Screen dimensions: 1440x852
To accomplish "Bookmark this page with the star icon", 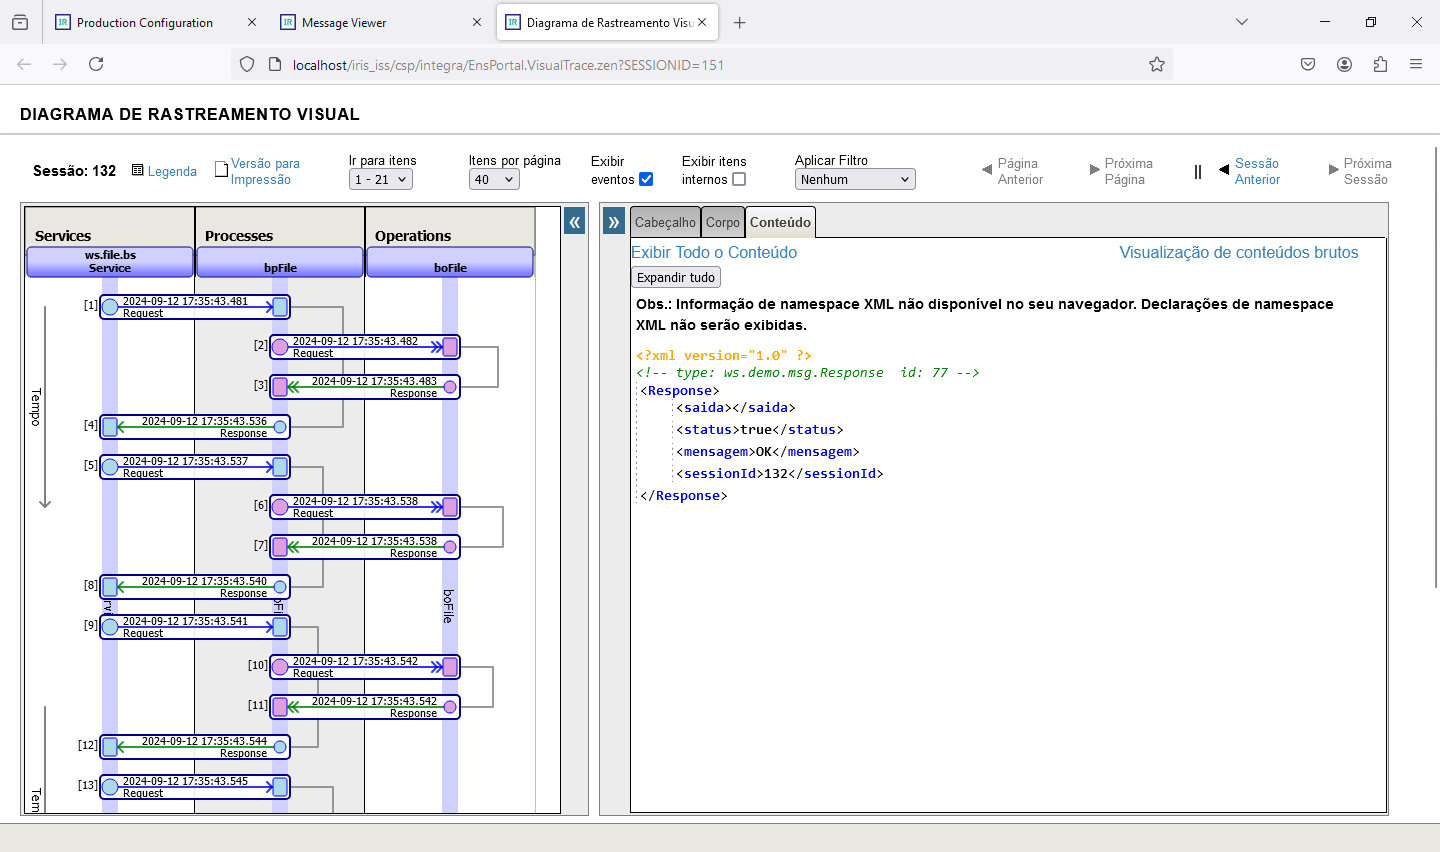I will coord(1157,65).
